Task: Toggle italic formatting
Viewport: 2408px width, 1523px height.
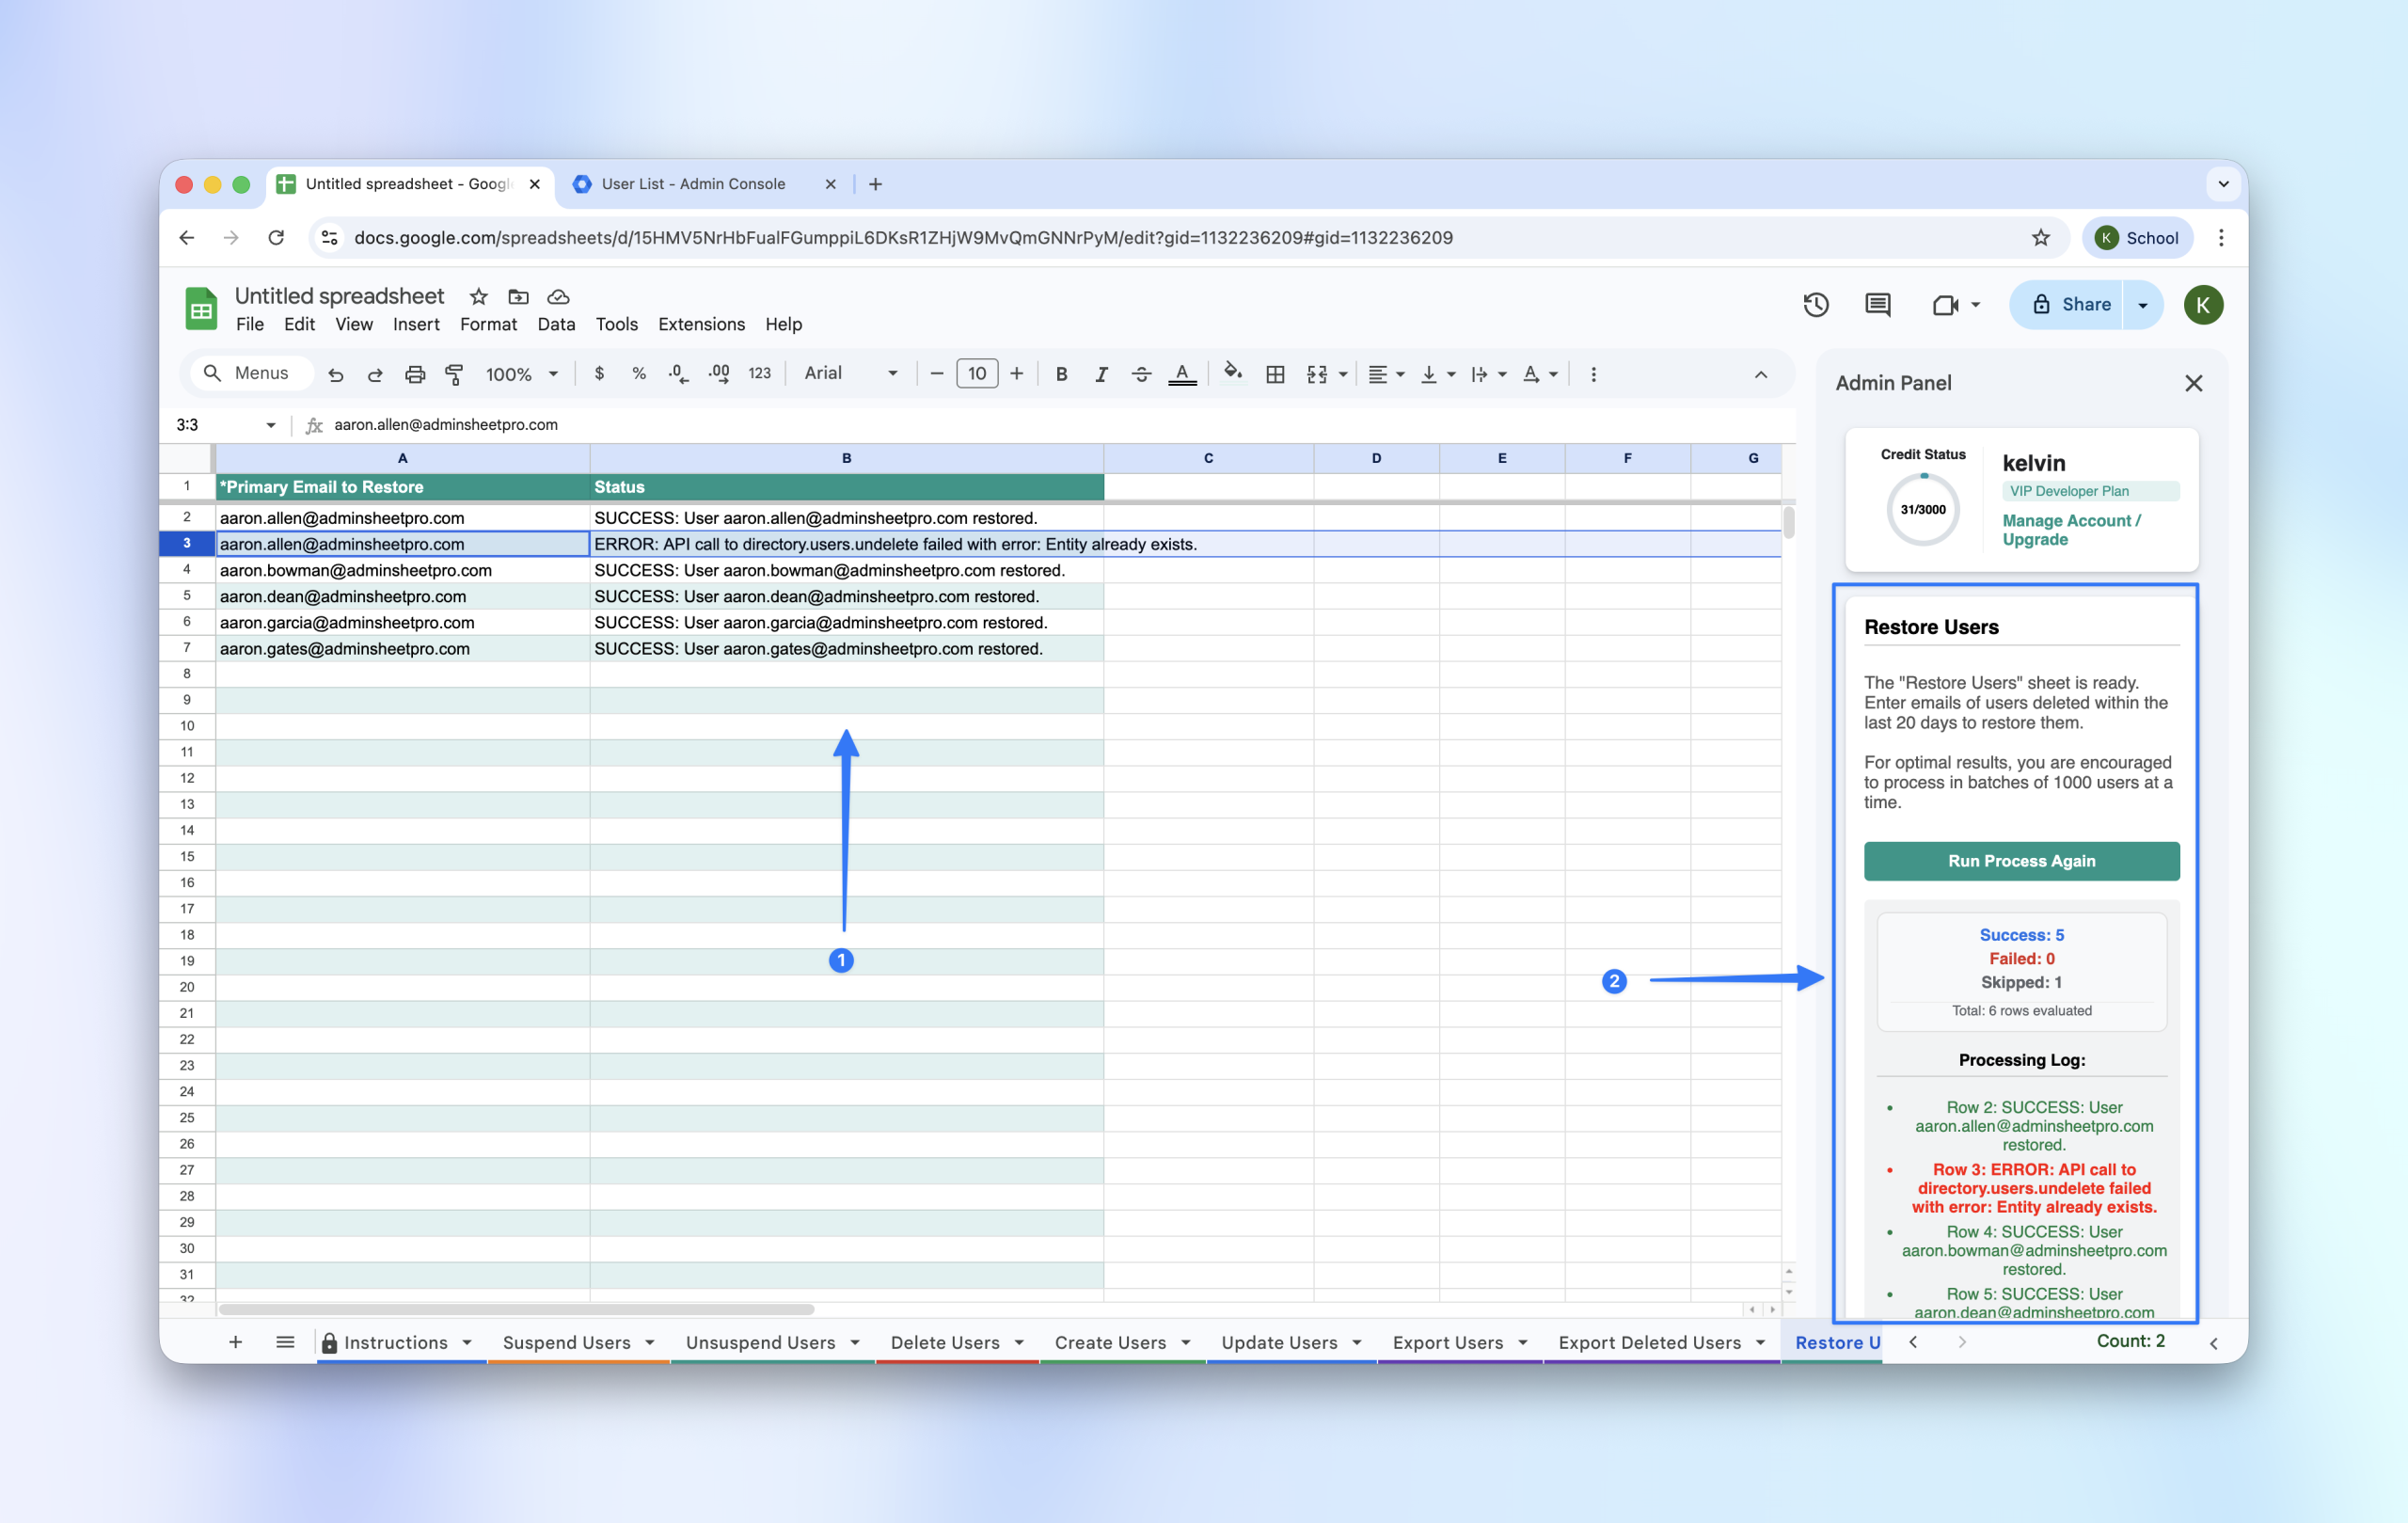Action: click(1101, 374)
